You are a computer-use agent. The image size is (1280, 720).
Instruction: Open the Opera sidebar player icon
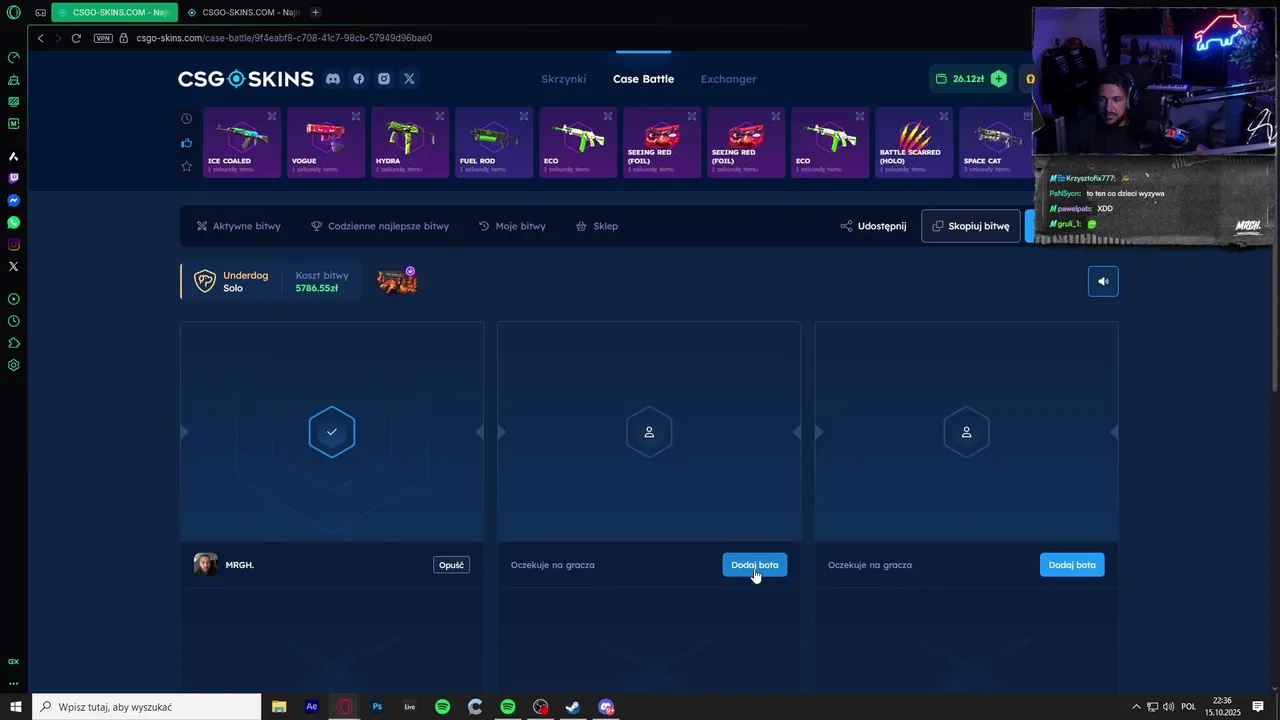click(x=14, y=299)
